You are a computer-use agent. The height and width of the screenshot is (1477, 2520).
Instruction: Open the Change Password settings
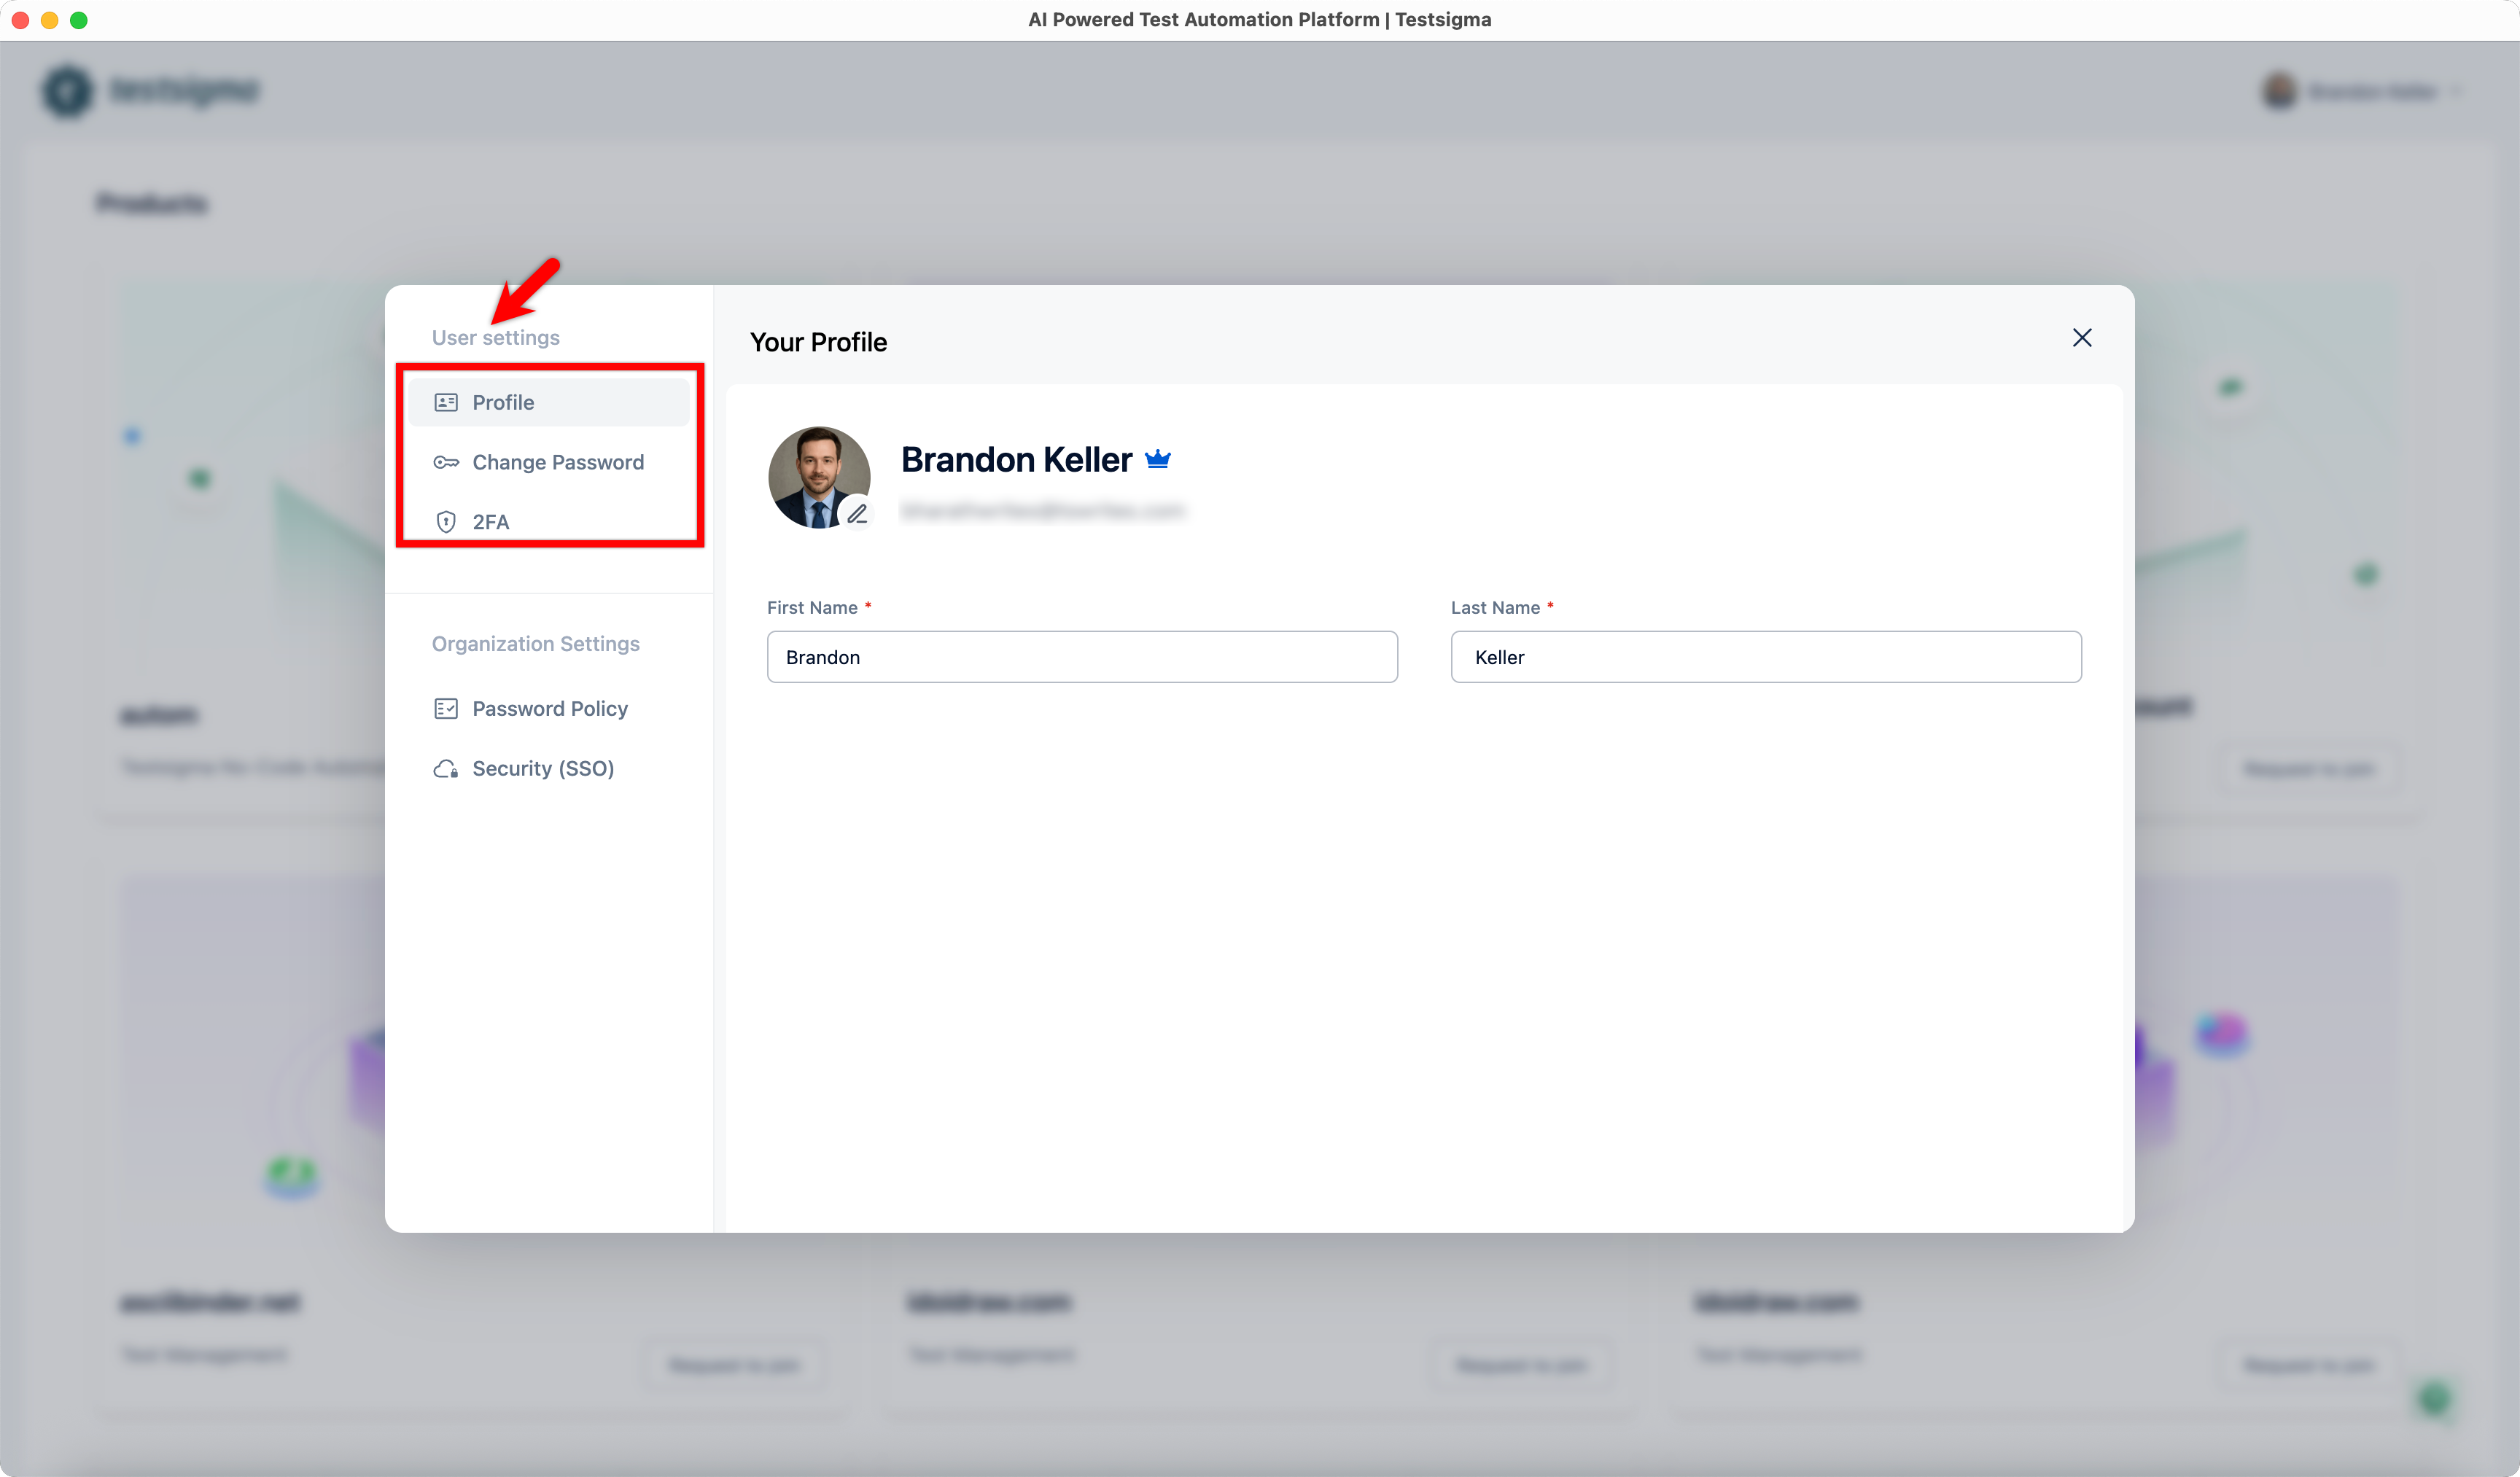pos(557,462)
